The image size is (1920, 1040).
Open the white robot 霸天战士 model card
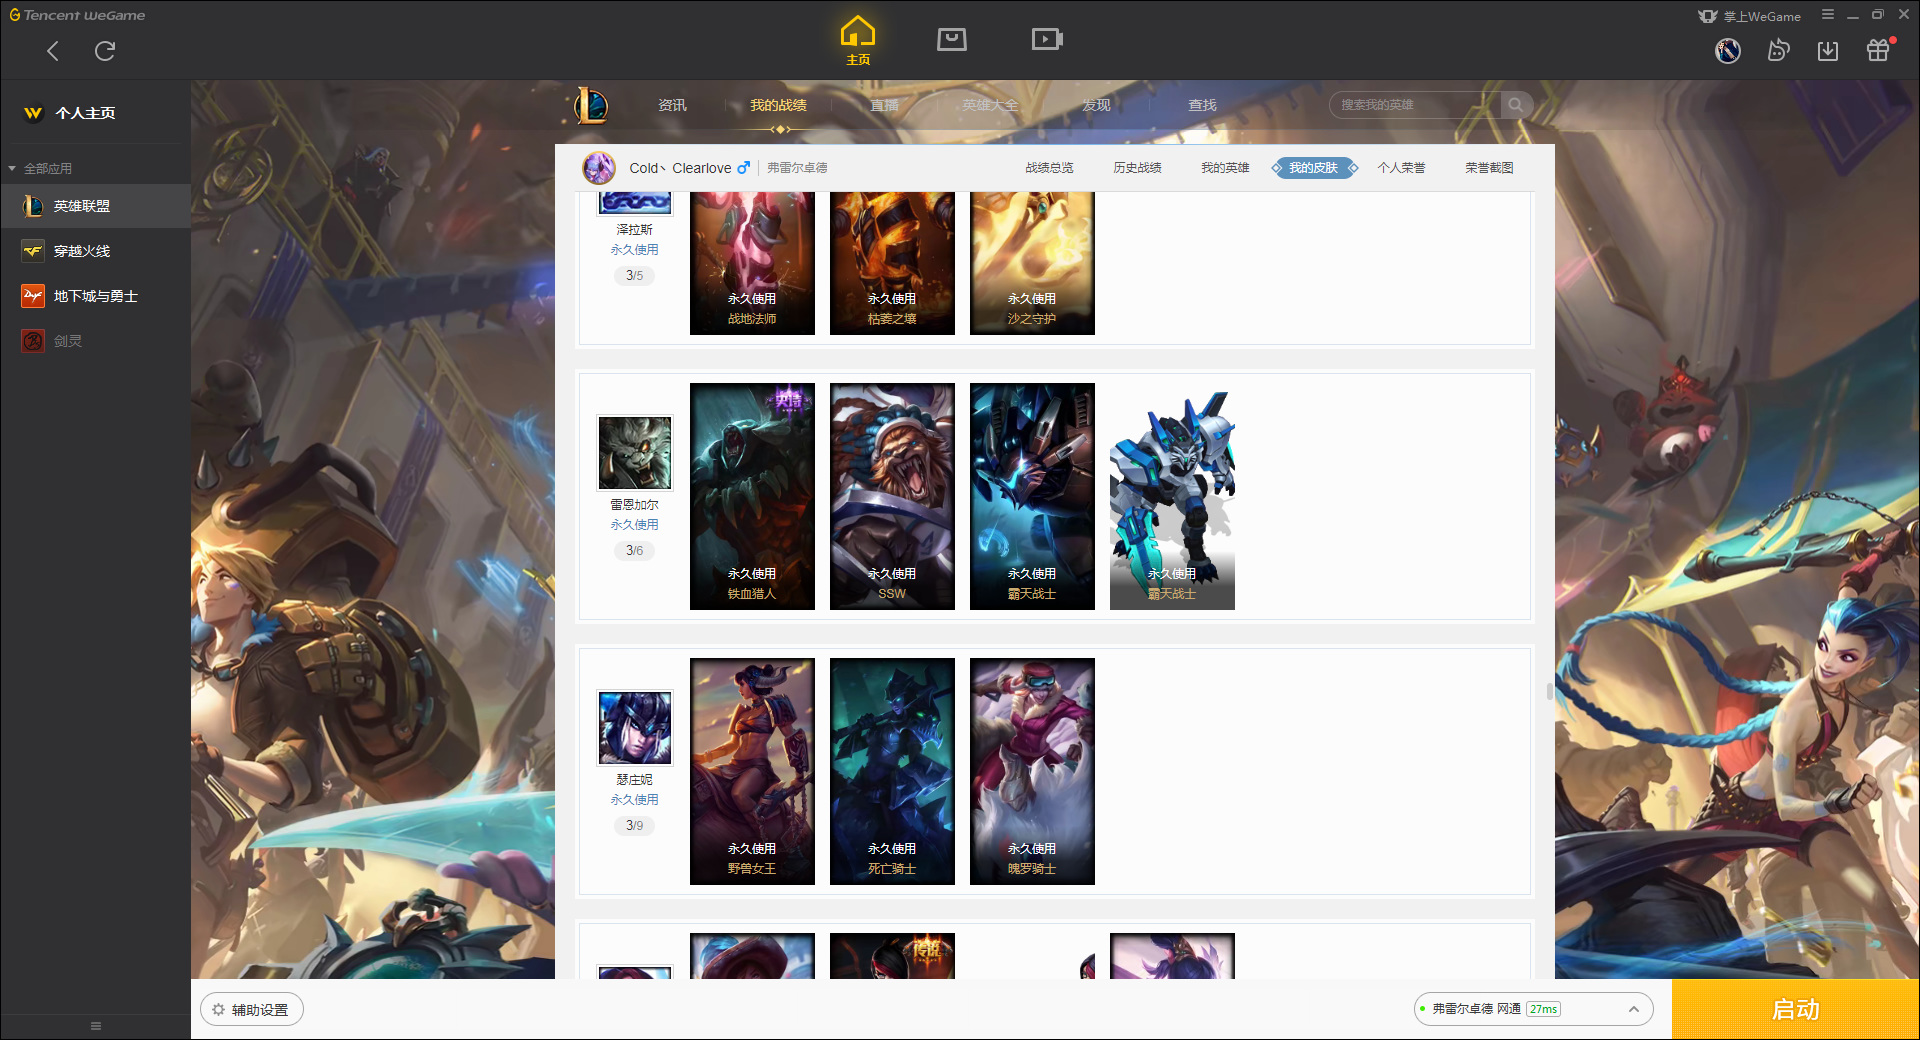tap(1172, 496)
